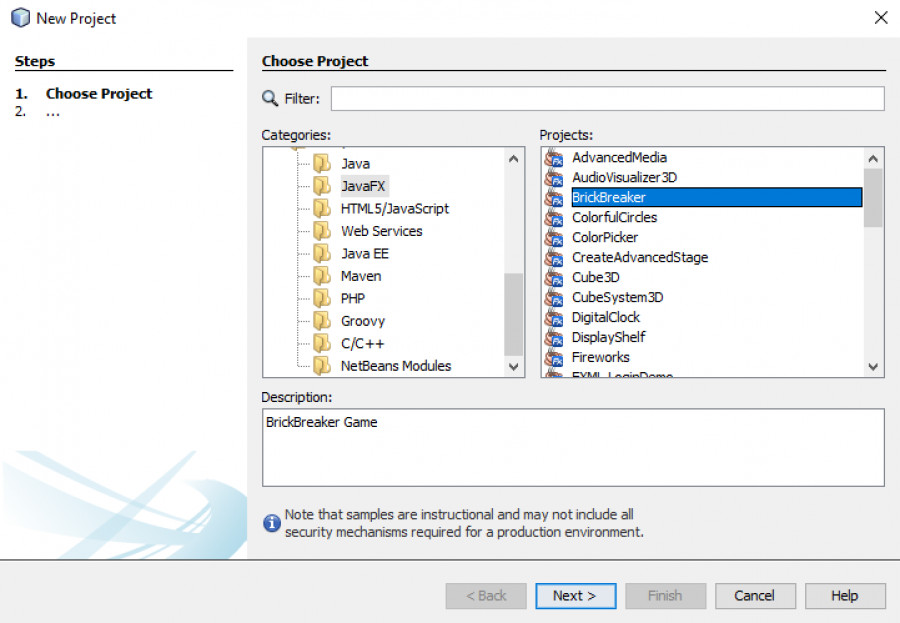Click the JavaFX folder icon in Categories

[322, 186]
